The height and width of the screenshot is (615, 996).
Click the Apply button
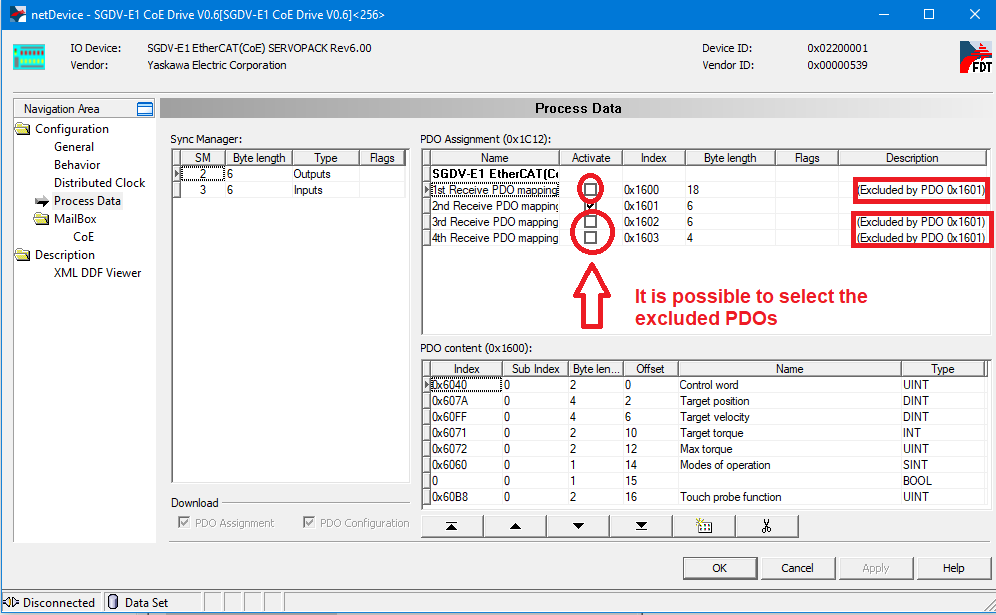pyautogui.click(x=875, y=568)
